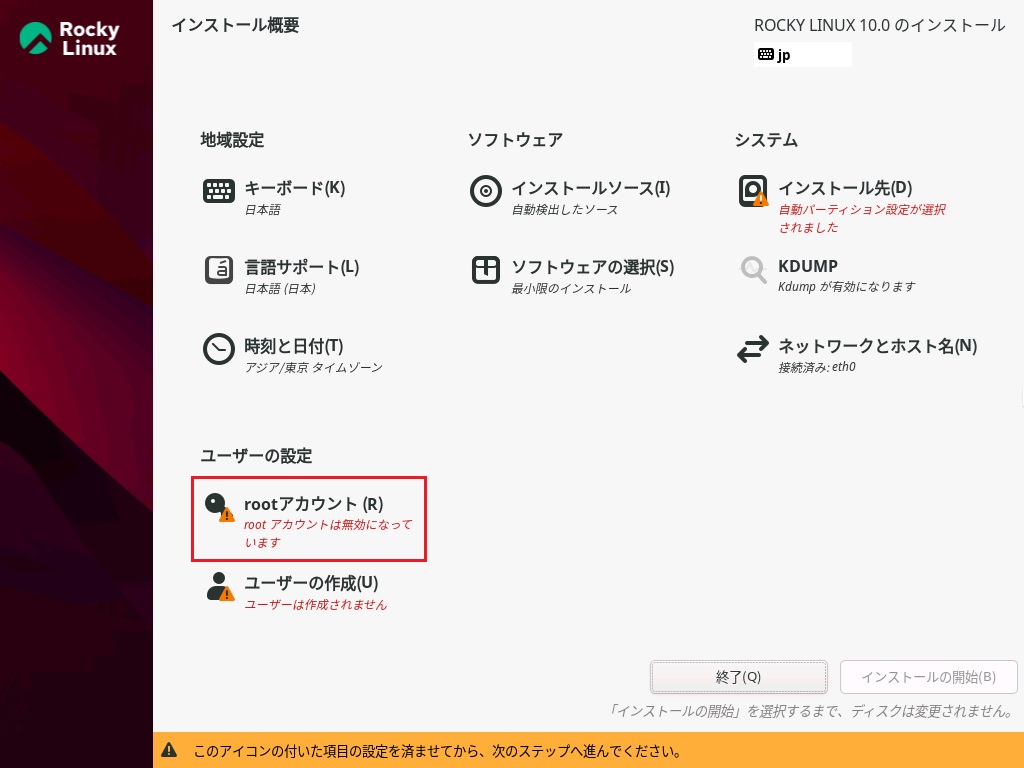The width and height of the screenshot is (1024, 768).
Task: Click the warning icon in the orange bar
Action: click(170, 750)
